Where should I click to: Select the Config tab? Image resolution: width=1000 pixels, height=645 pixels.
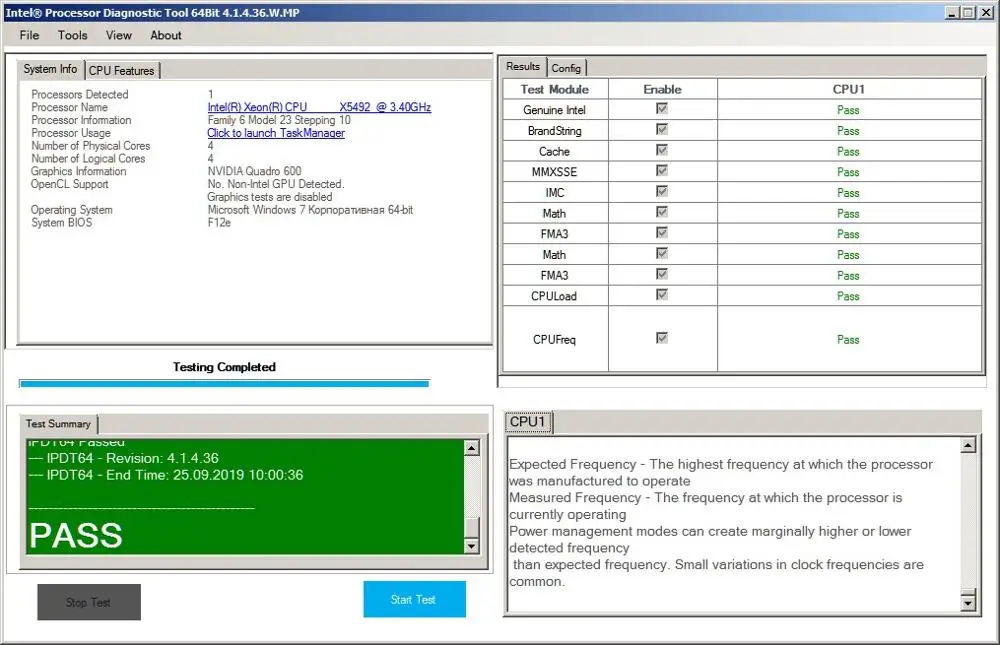[x=566, y=68]
